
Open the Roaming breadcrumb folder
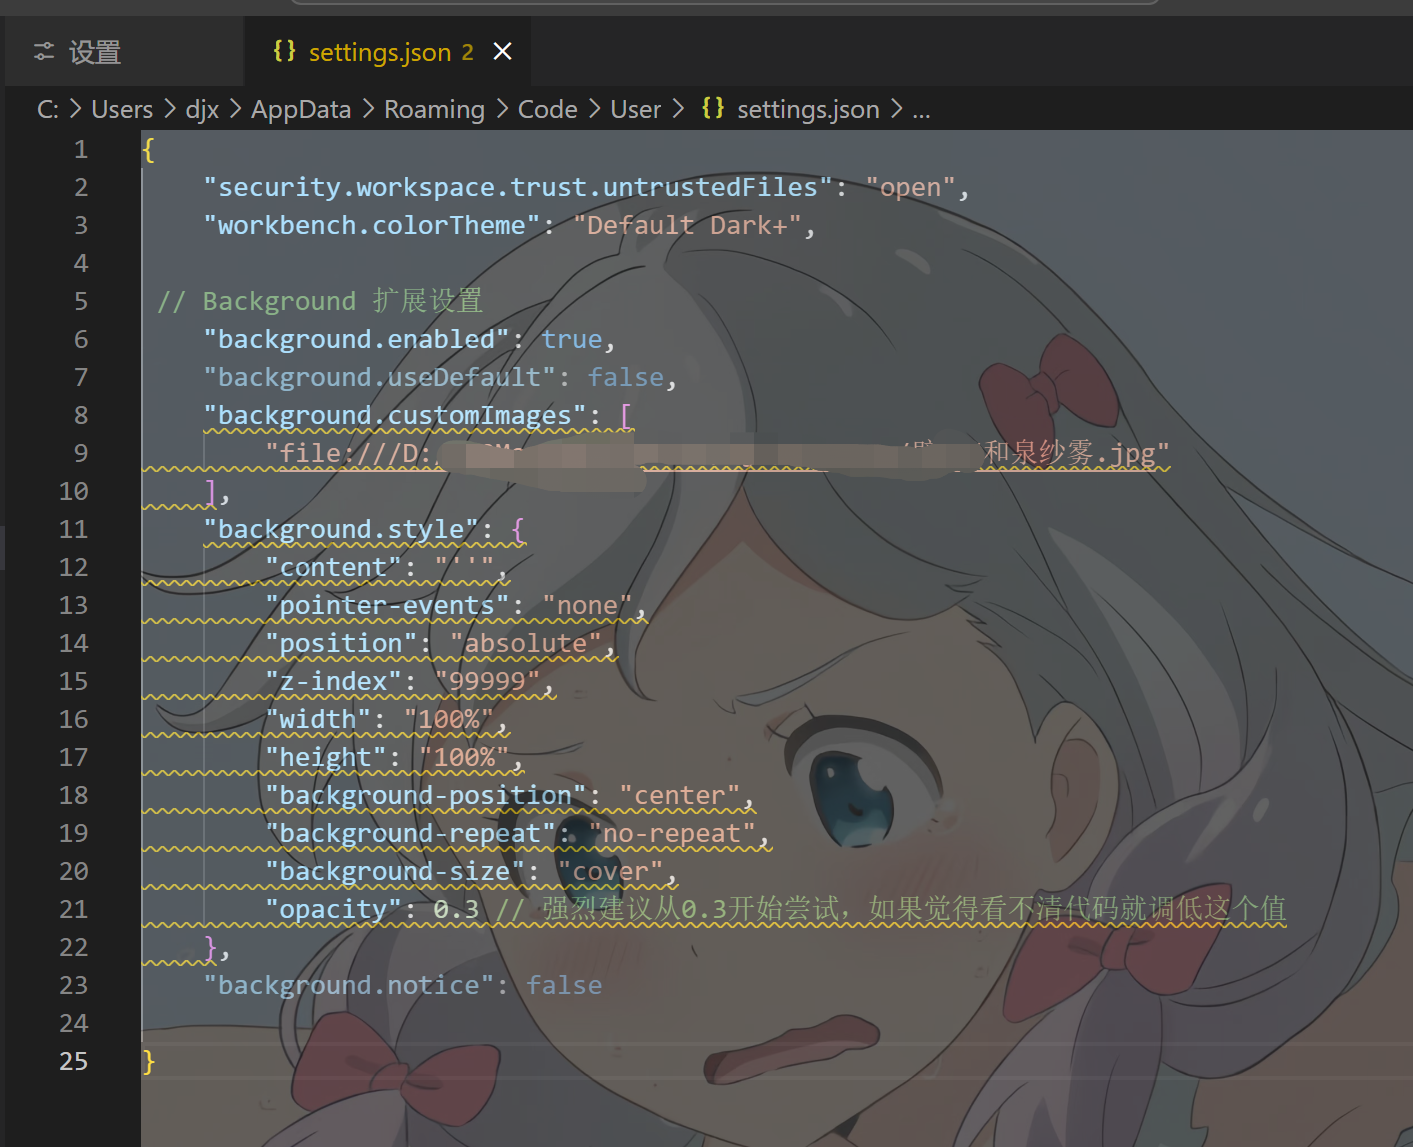pos(434,109)
